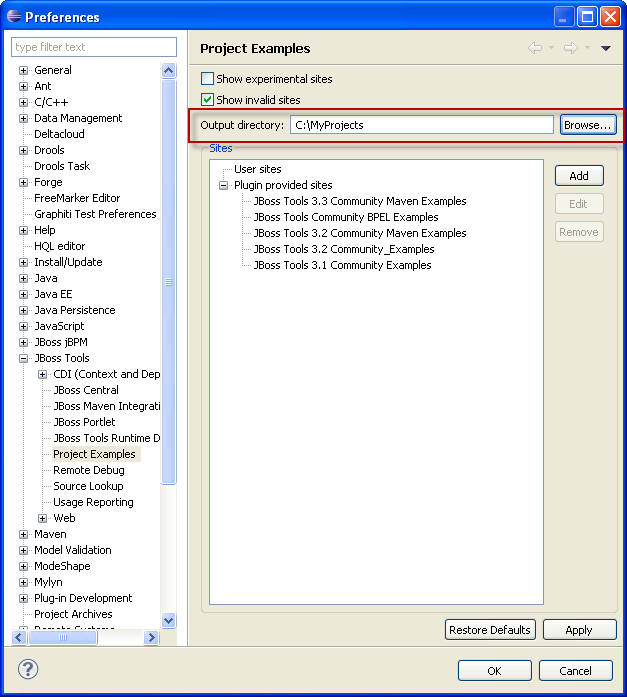Click the tree's vertical scrollbar down arrow
Image resolution: width=627 pixels, height=697 pixels.
[x=168, y=621]
